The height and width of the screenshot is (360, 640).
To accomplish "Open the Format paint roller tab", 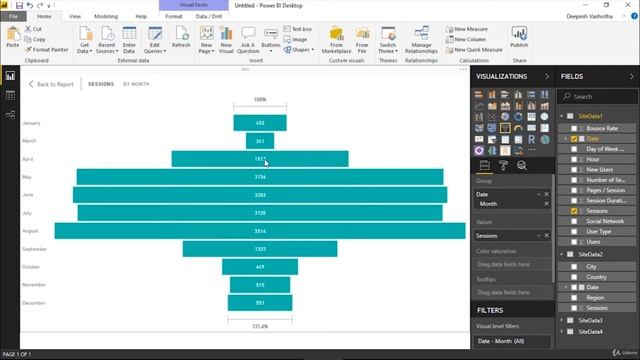I will (503, 165).
